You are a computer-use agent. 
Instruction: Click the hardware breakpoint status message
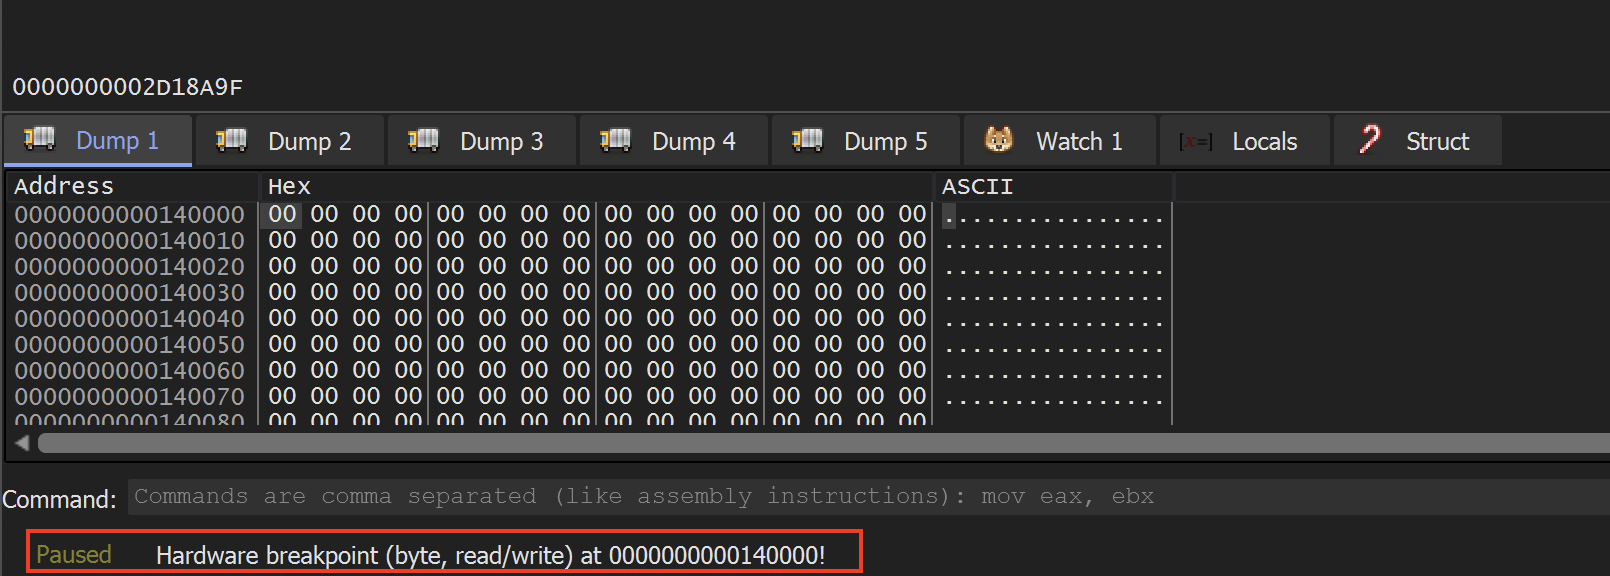(490, 555)
